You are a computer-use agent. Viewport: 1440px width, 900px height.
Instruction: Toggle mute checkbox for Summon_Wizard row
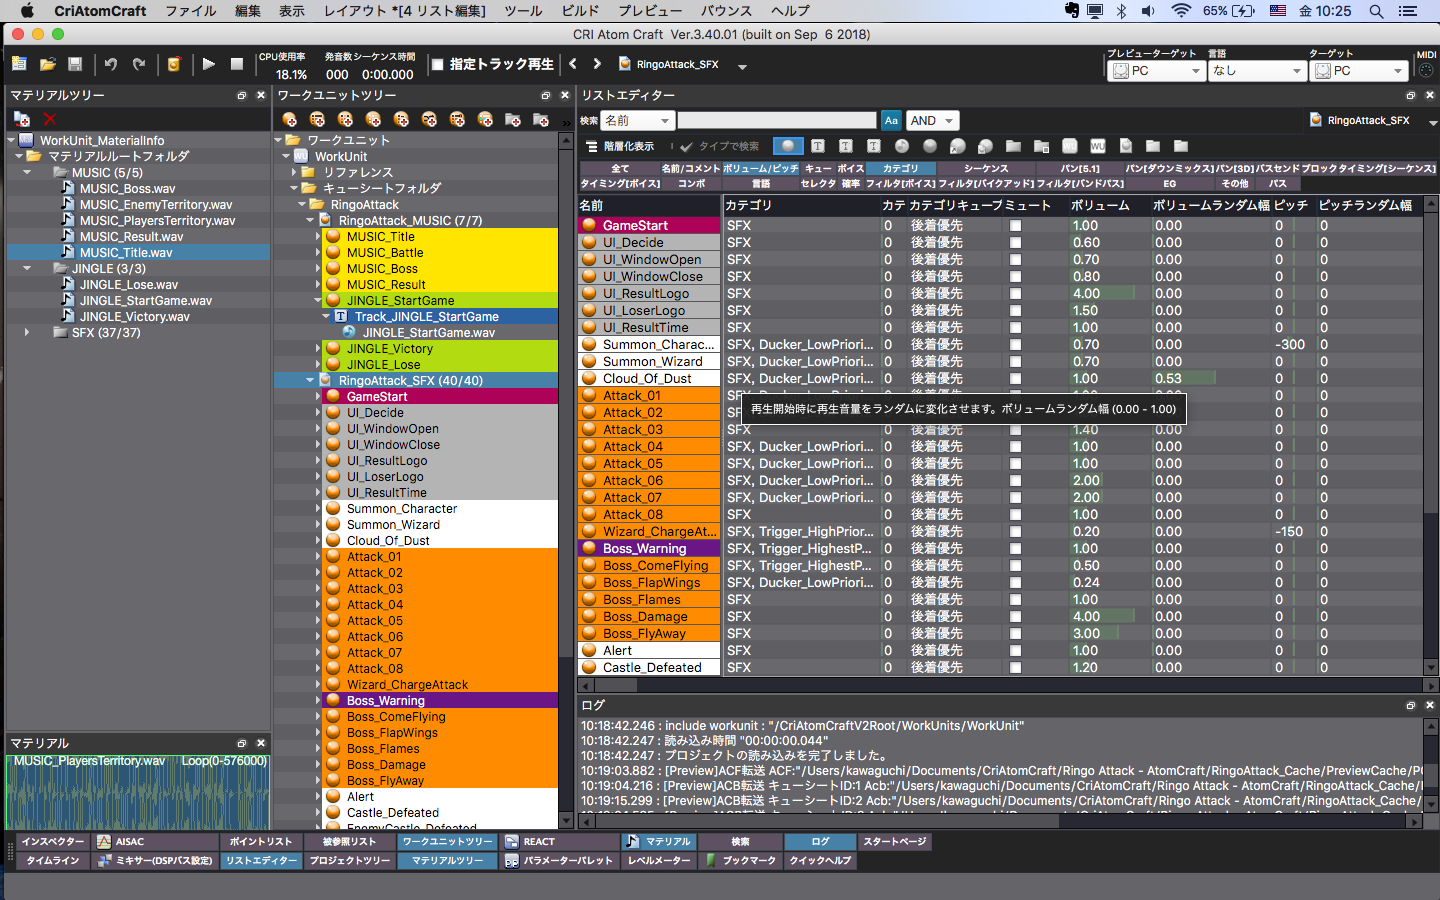click(1015, 362)
